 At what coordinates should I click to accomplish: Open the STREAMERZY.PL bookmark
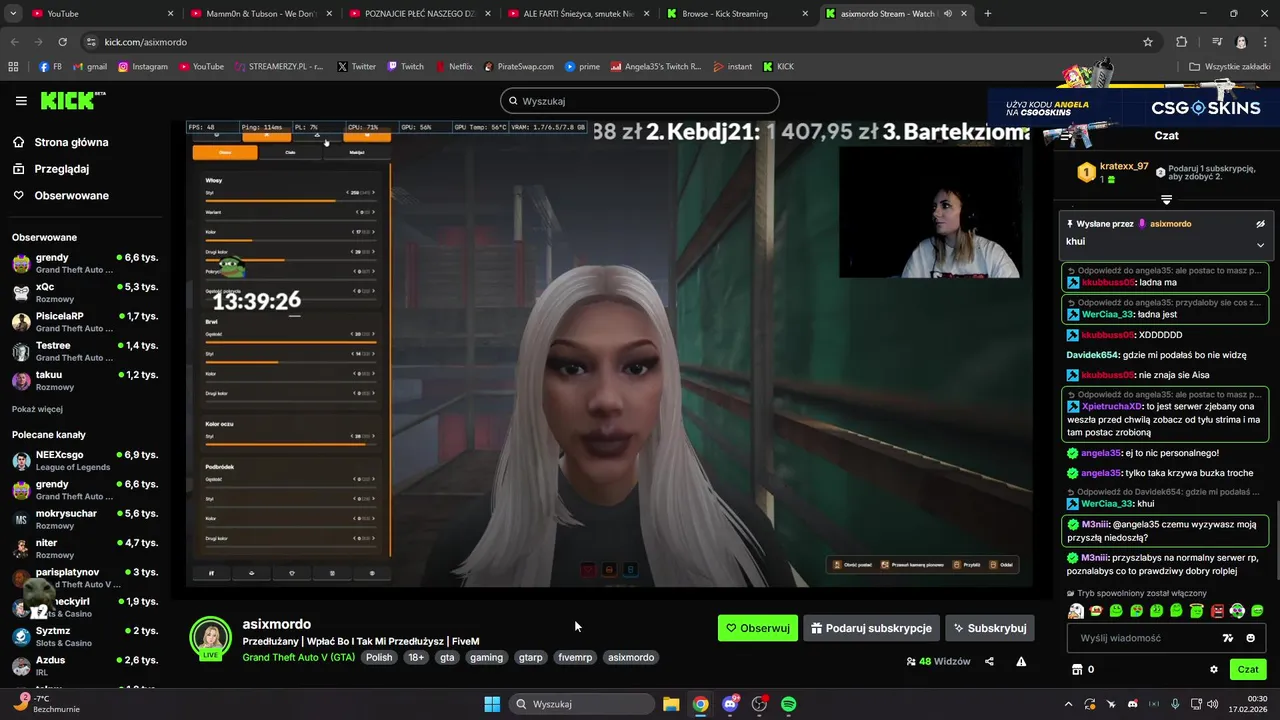[x=279, y=67]
